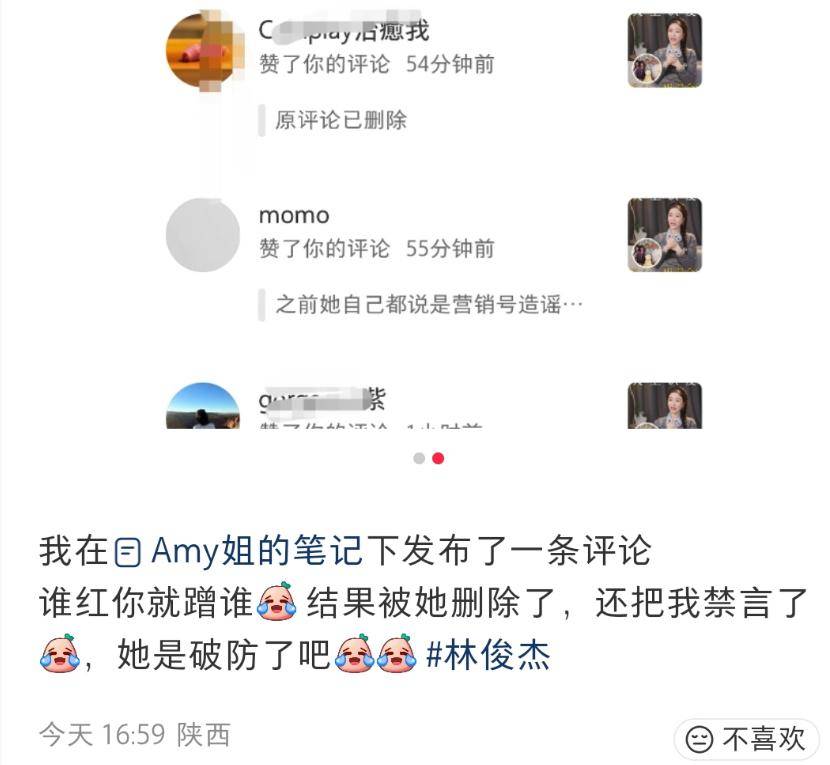The width and height of the screenshot is (830, 765).
Task: Open momo's gray profile avatar
Action: 203,235
